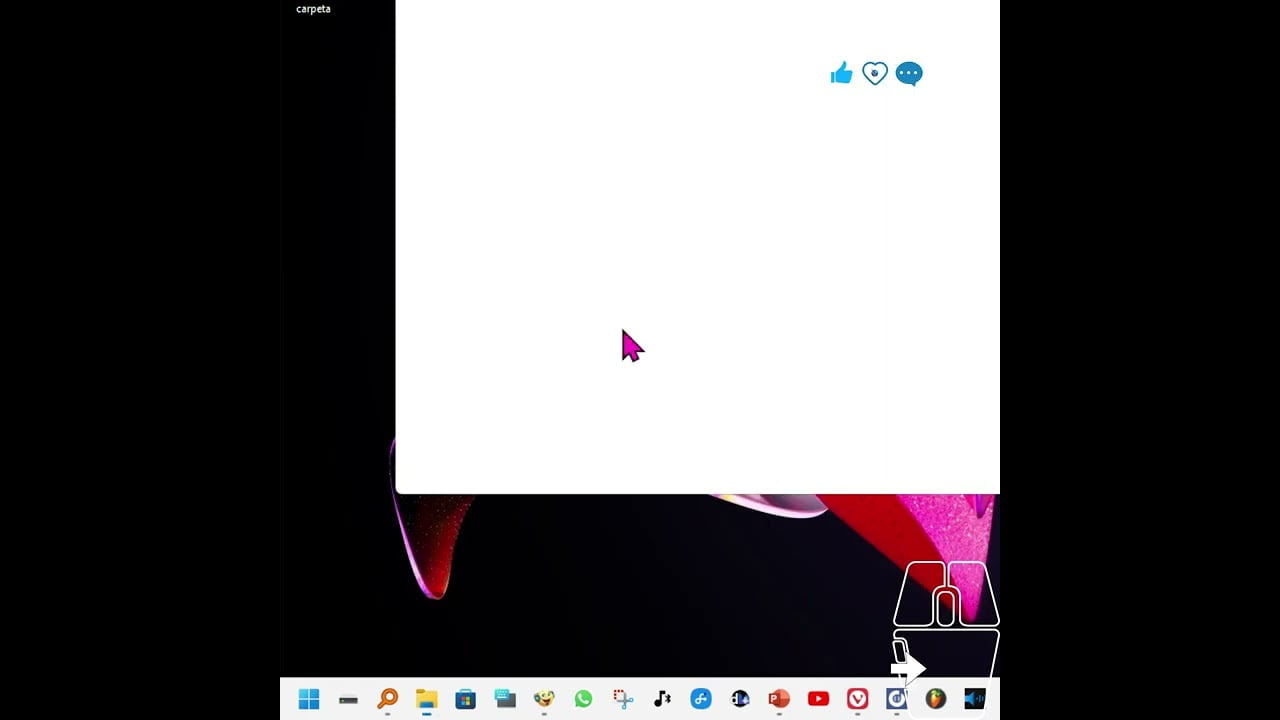Open WhatsApp from the taskbar
This screenshot has height=720, width=1280.
tap(583, 699)
